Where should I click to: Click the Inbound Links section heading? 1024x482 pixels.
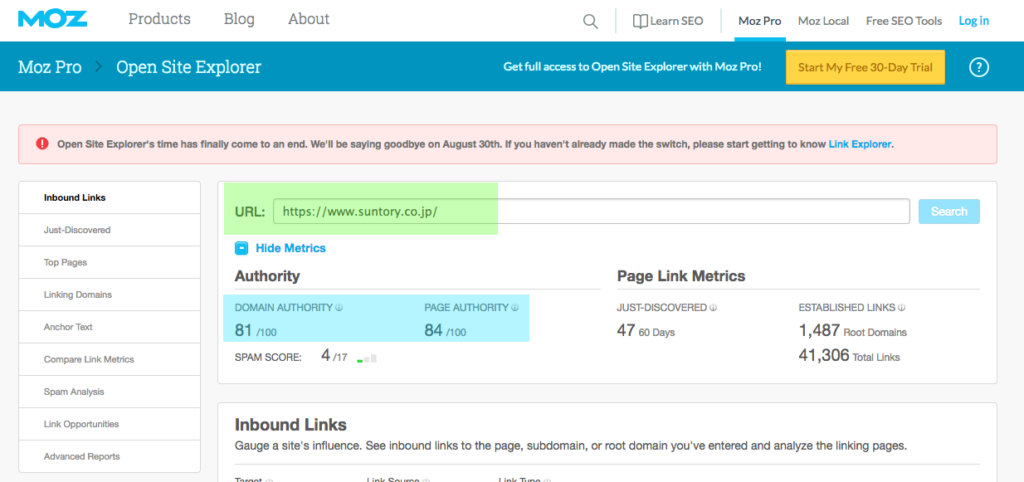pos(291,425)
